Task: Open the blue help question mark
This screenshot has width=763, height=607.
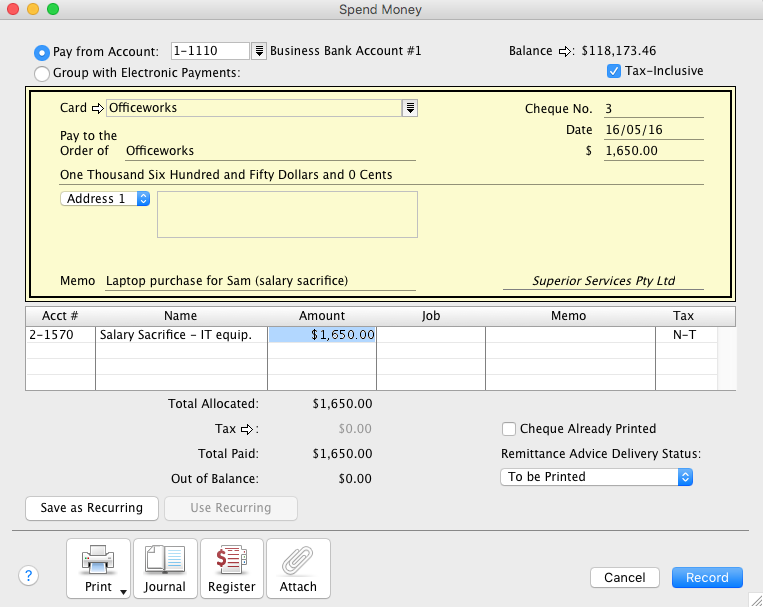Action: [28, 575]
